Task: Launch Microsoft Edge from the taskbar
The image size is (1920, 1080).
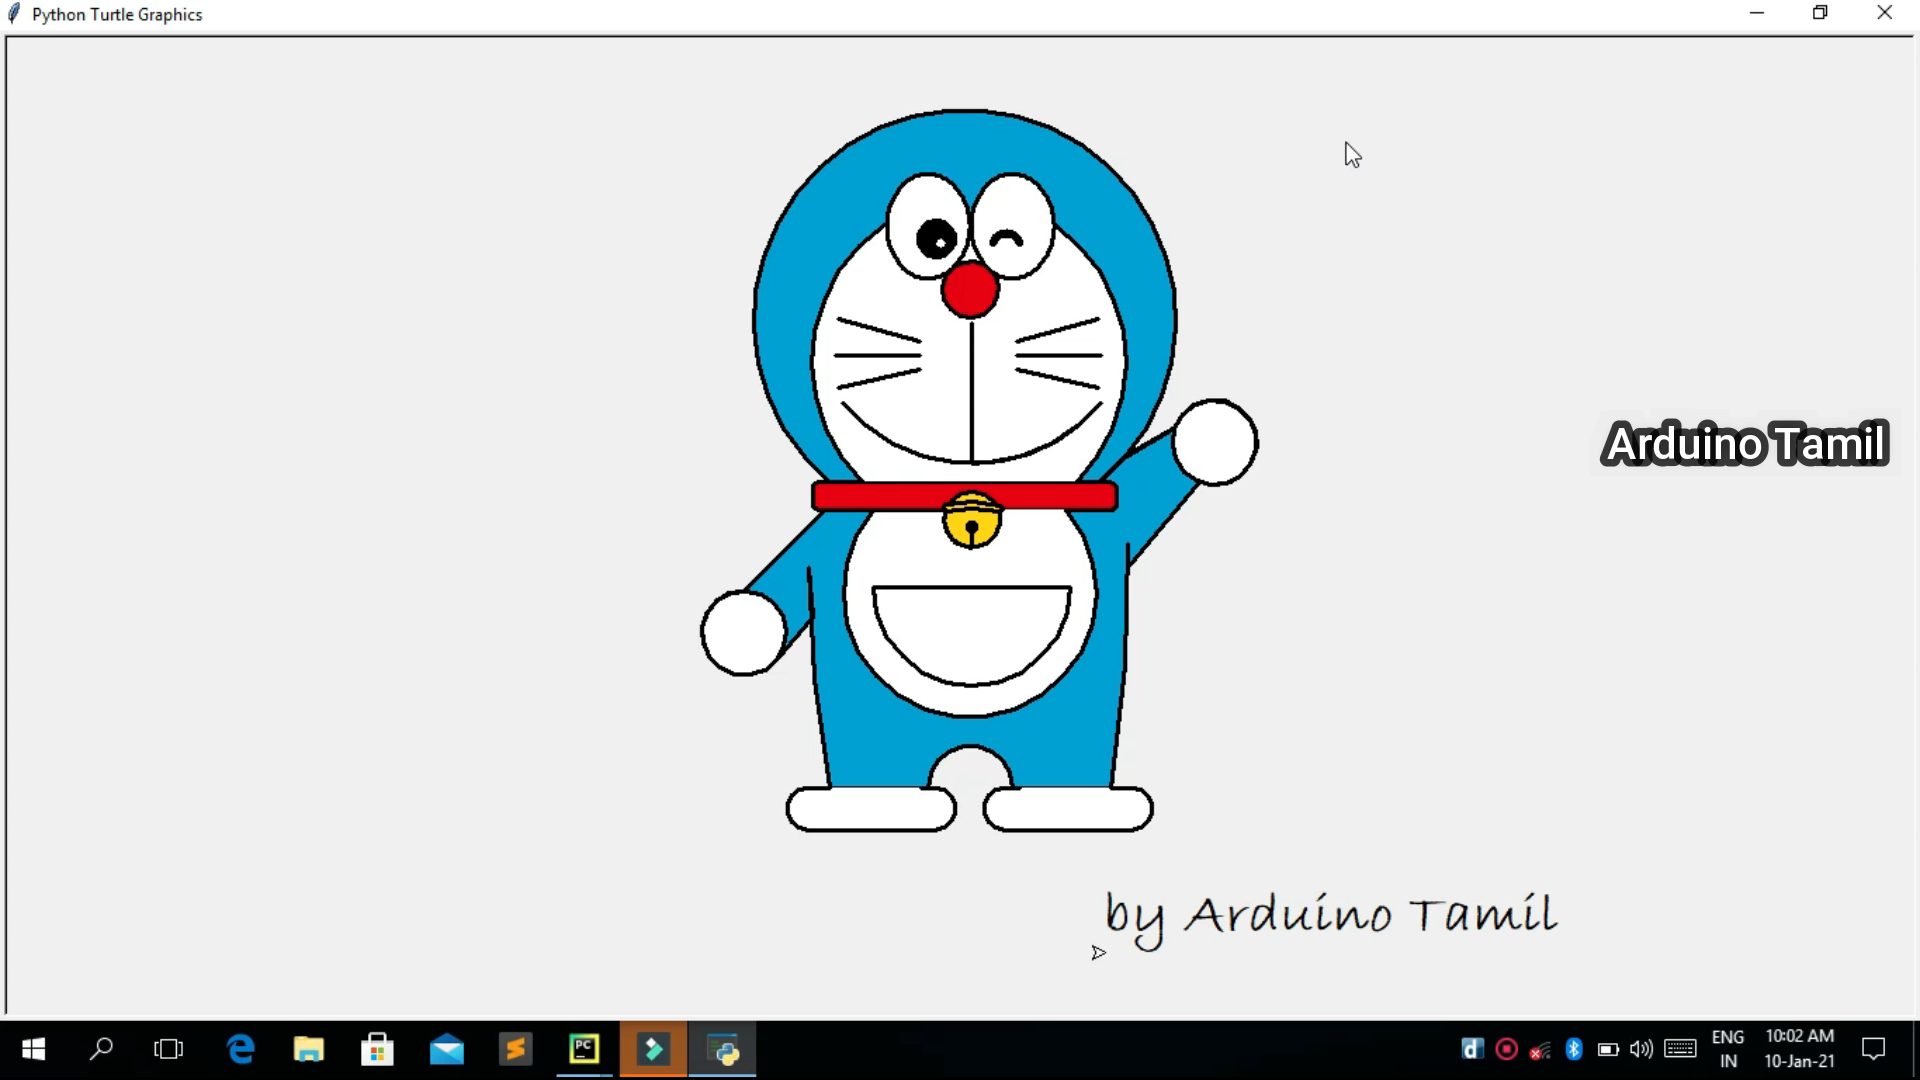Action: [x=240, y=1049]
